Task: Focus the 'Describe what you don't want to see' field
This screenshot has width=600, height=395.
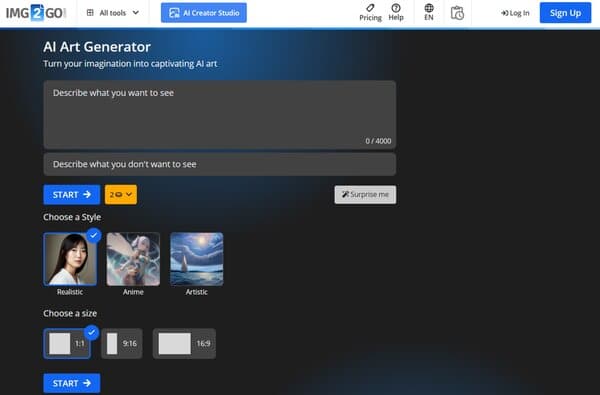Action: (x=220, y=164)
